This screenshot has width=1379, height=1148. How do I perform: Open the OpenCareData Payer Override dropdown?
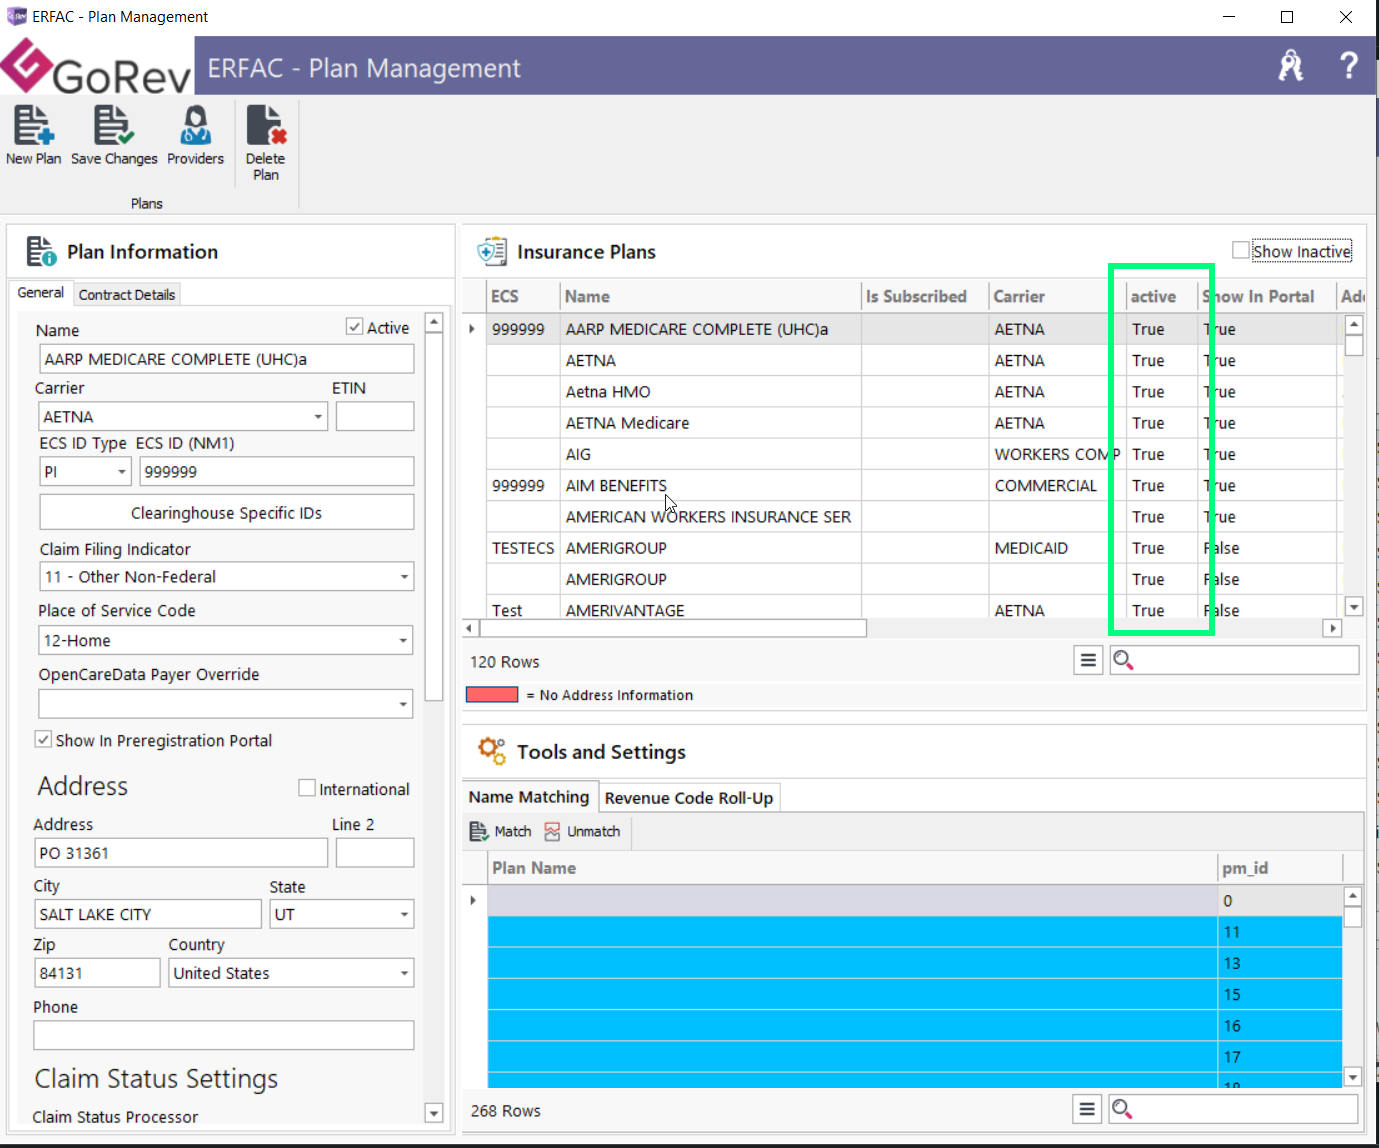[404, 704]
